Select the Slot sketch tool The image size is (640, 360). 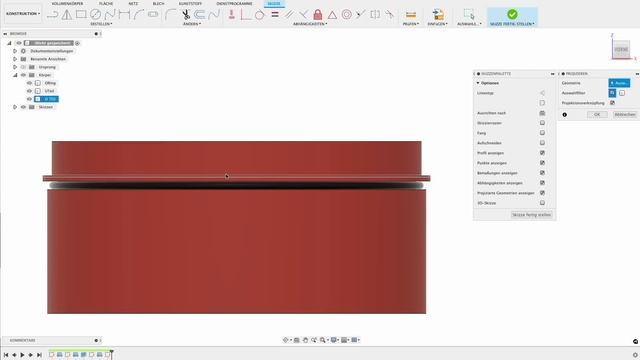[153, 15]
